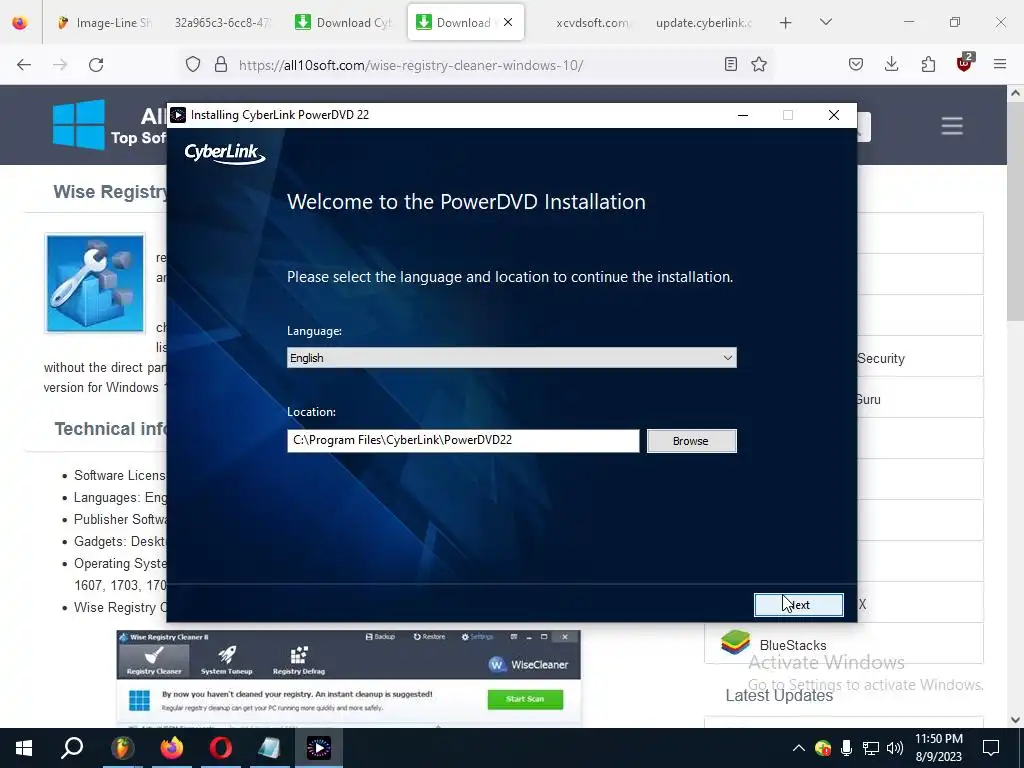The image size is (1024, 768).
Task: Click Registry Cleaner icon in screenshot
Action: pyautogui.click(x=154, y=660)
